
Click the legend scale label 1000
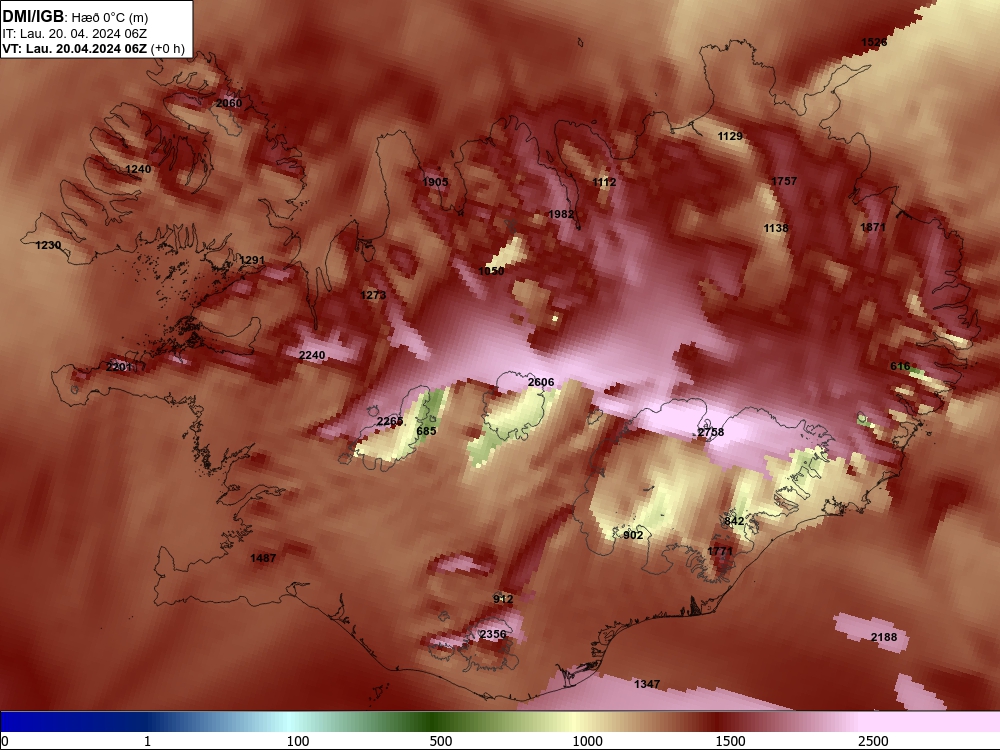(587, 741)
